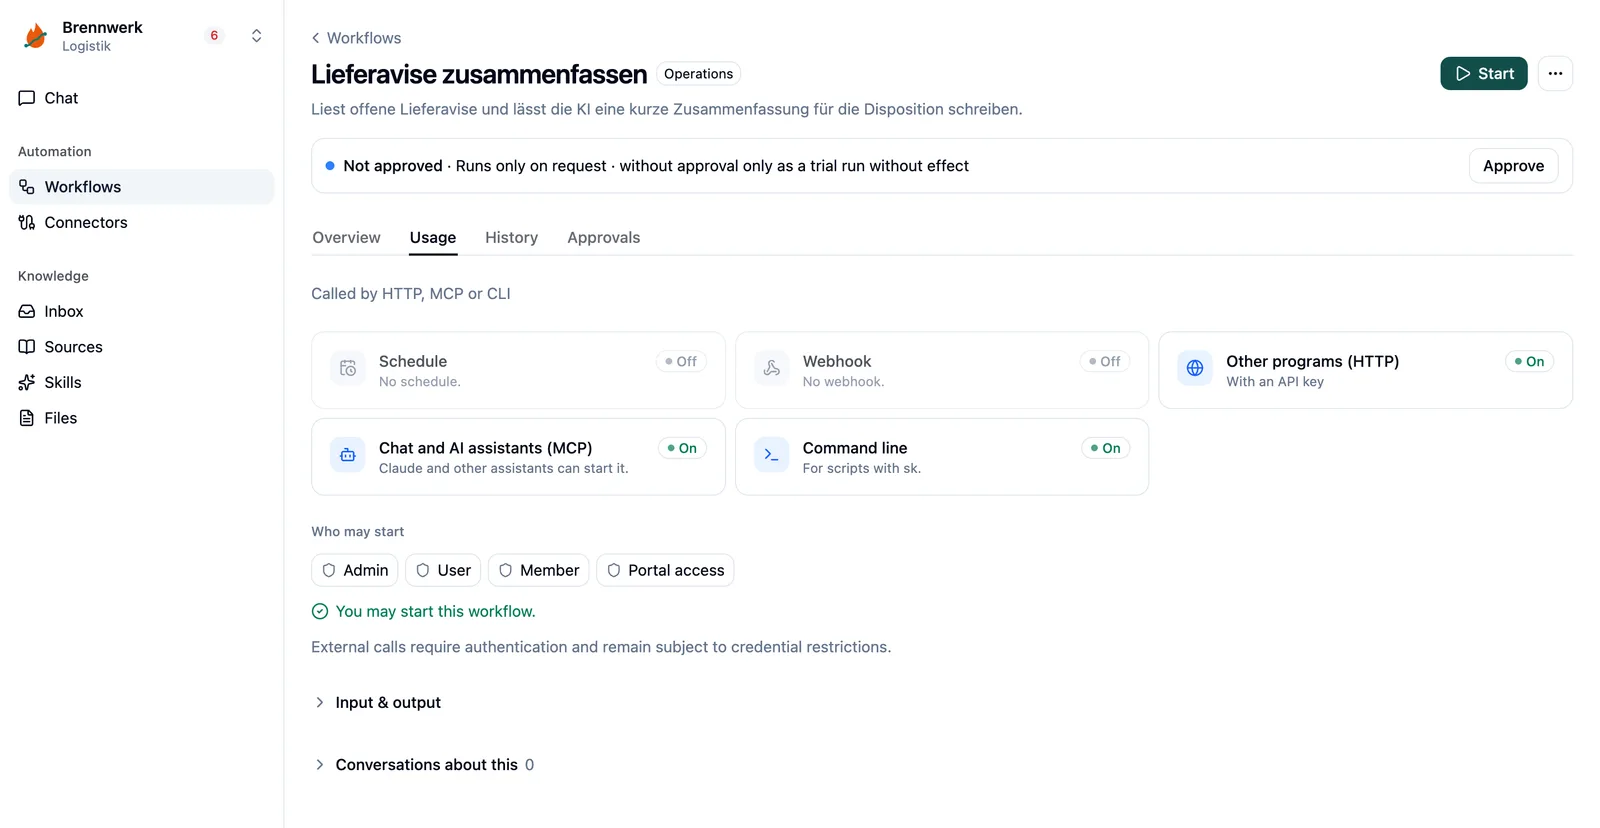Toggle the Other programs (HTTP) On status
The image size is (1600, 828).
1530,362
